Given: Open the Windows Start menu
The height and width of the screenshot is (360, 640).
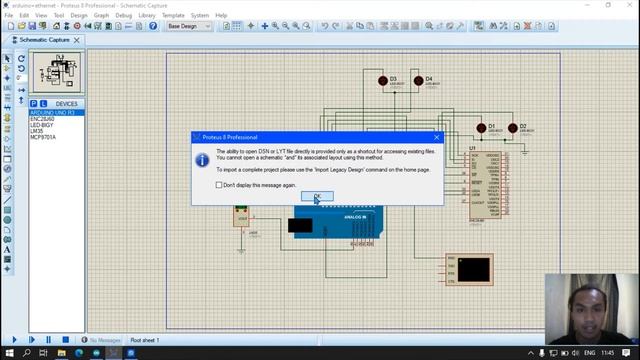Looking at the screenshot, I should (x=9, y=353).
